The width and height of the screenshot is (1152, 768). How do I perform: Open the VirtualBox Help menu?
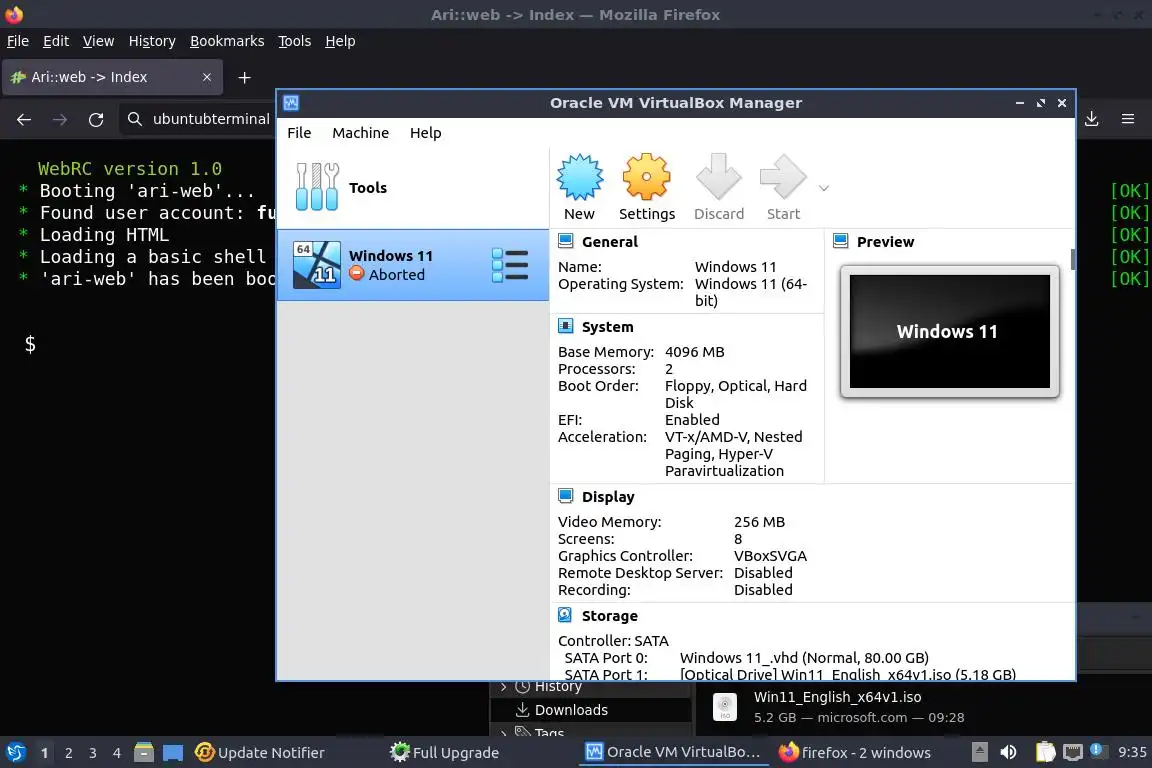[425, 132]
